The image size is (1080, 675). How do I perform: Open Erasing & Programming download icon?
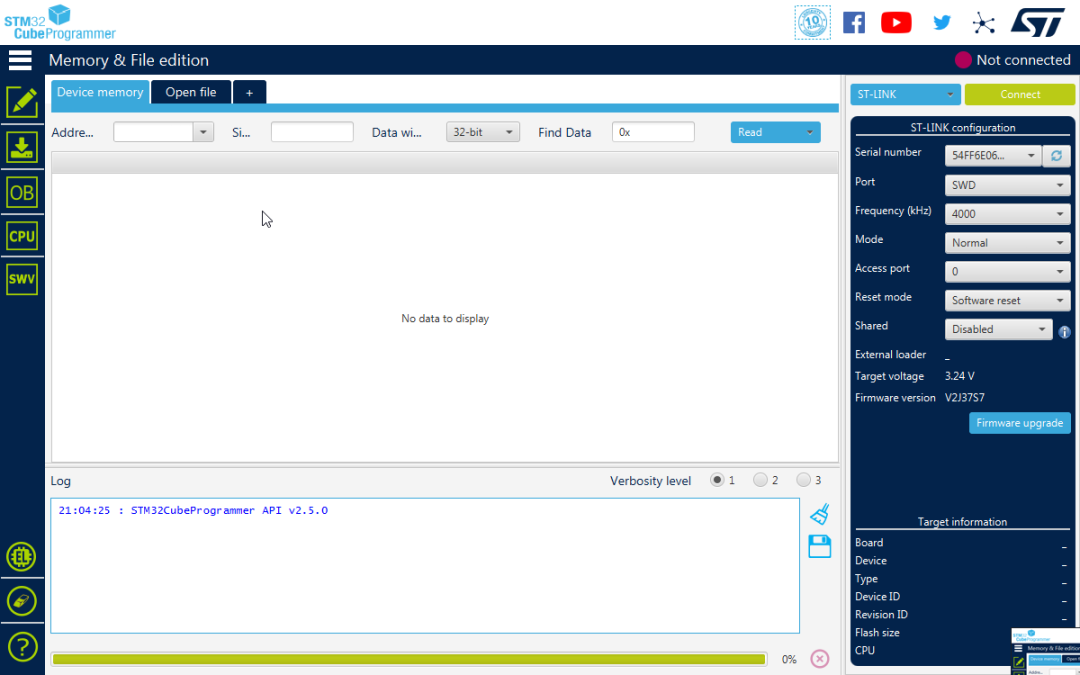(22, 147)
